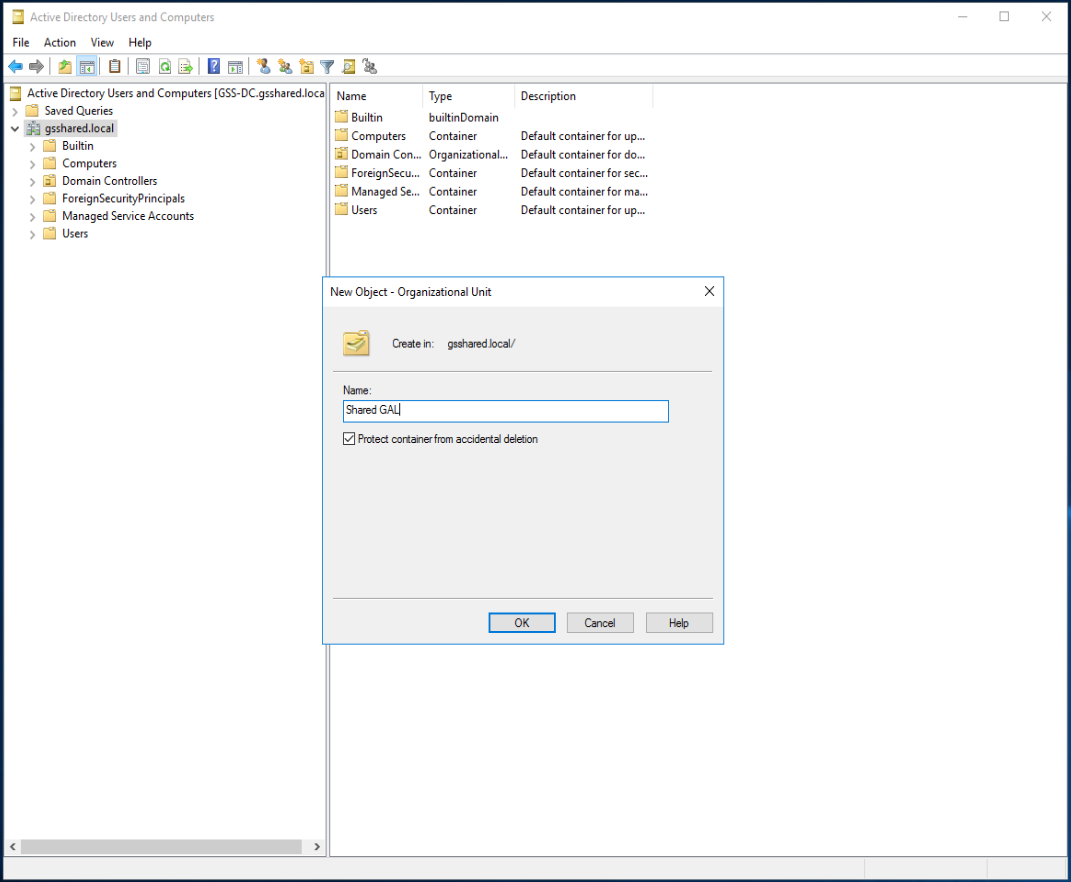Expand the Saved Queries tree node

(15, 111)
